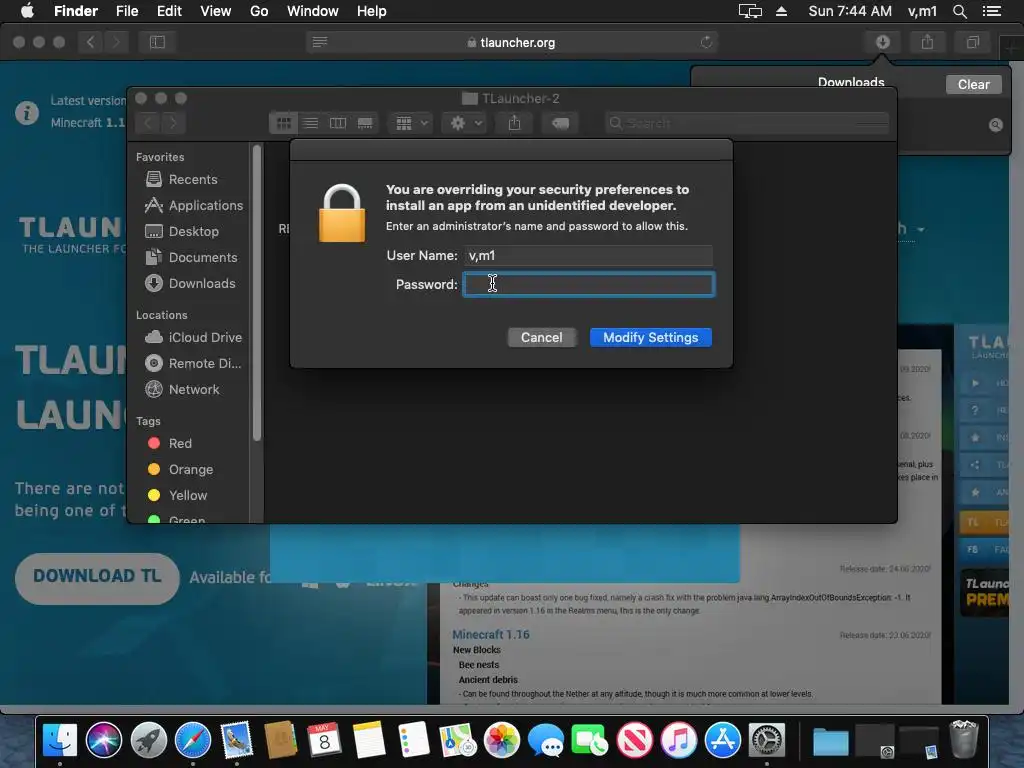Cancel the security override dialog
This screenshot has height=768, width=1024.
tap(541, 338)
